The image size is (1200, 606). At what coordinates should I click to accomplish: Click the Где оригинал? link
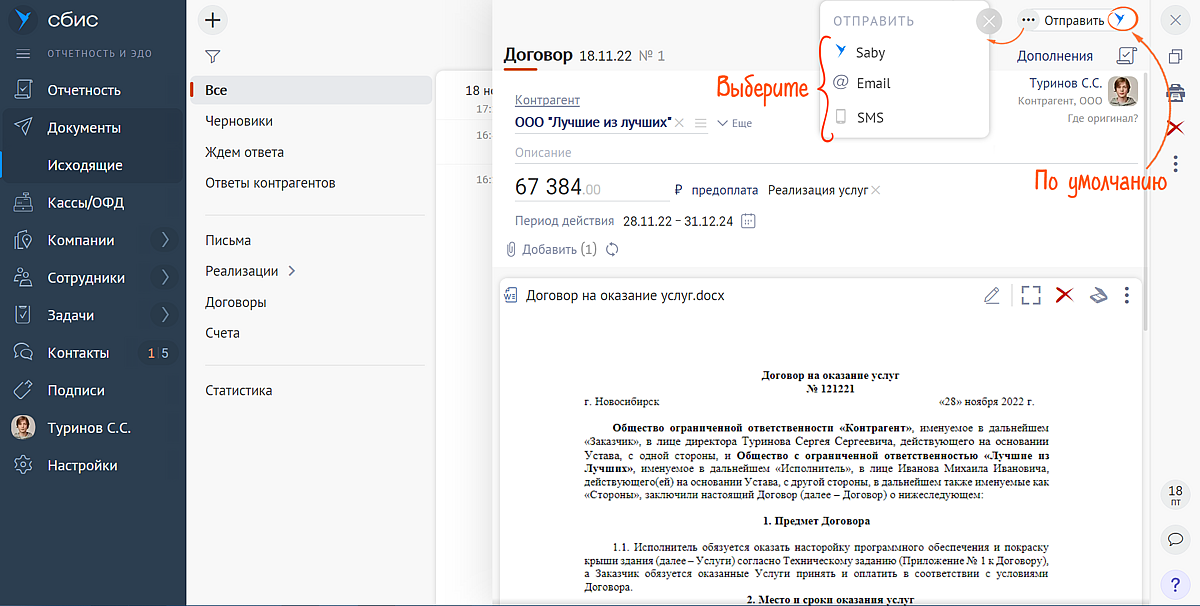click(x=1102, y=119)
